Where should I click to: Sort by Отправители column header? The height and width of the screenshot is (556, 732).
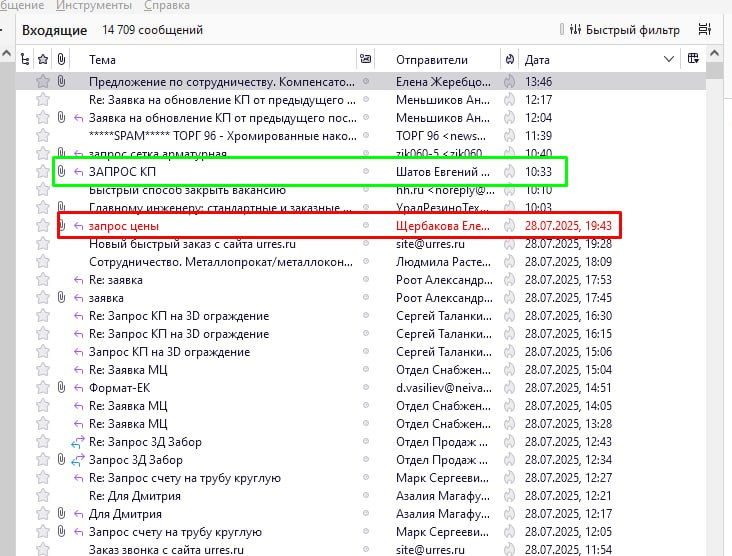pos(432,60)
